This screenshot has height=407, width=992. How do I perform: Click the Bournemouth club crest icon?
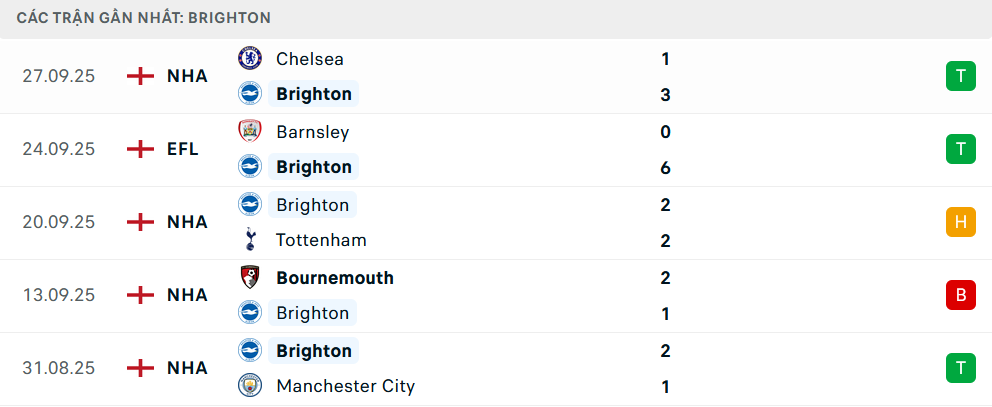[x=249, y=278]
